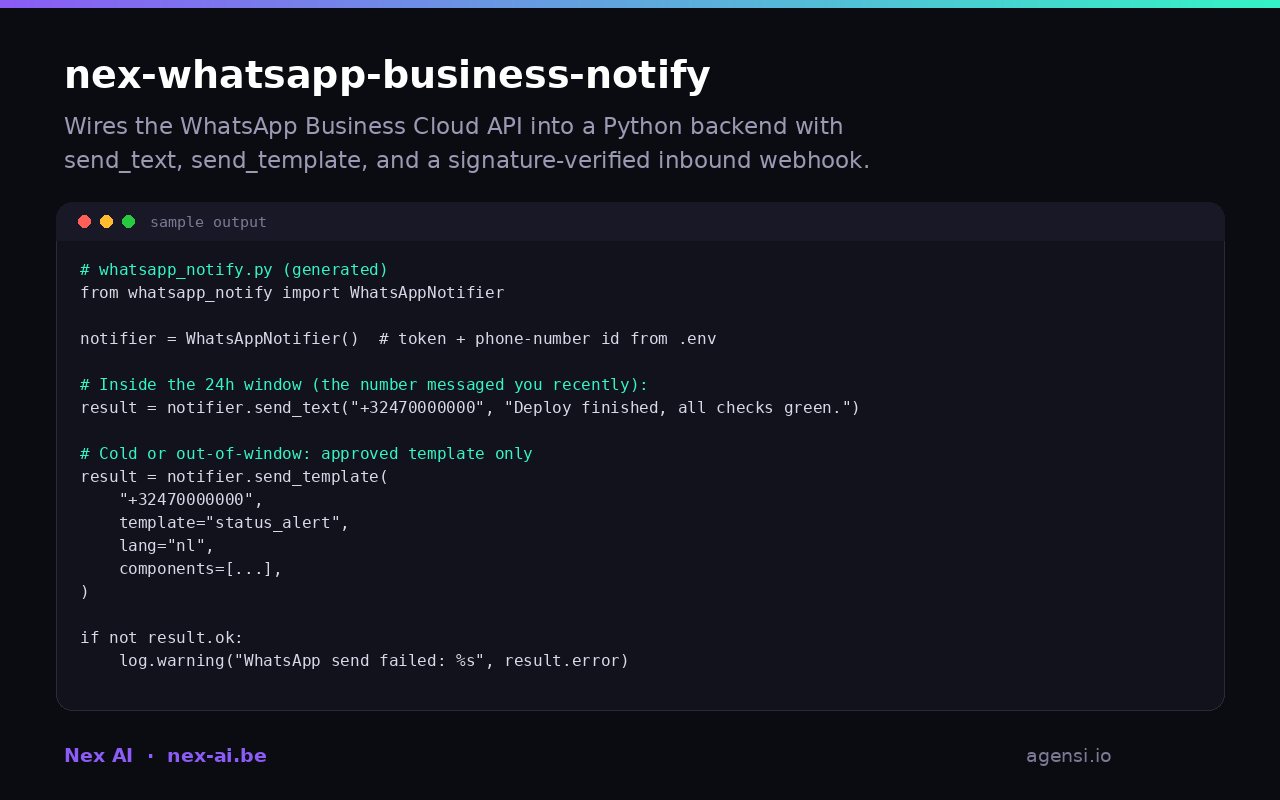Select the nex-whatsapp-business-notify heading

[x=387, y=76]
